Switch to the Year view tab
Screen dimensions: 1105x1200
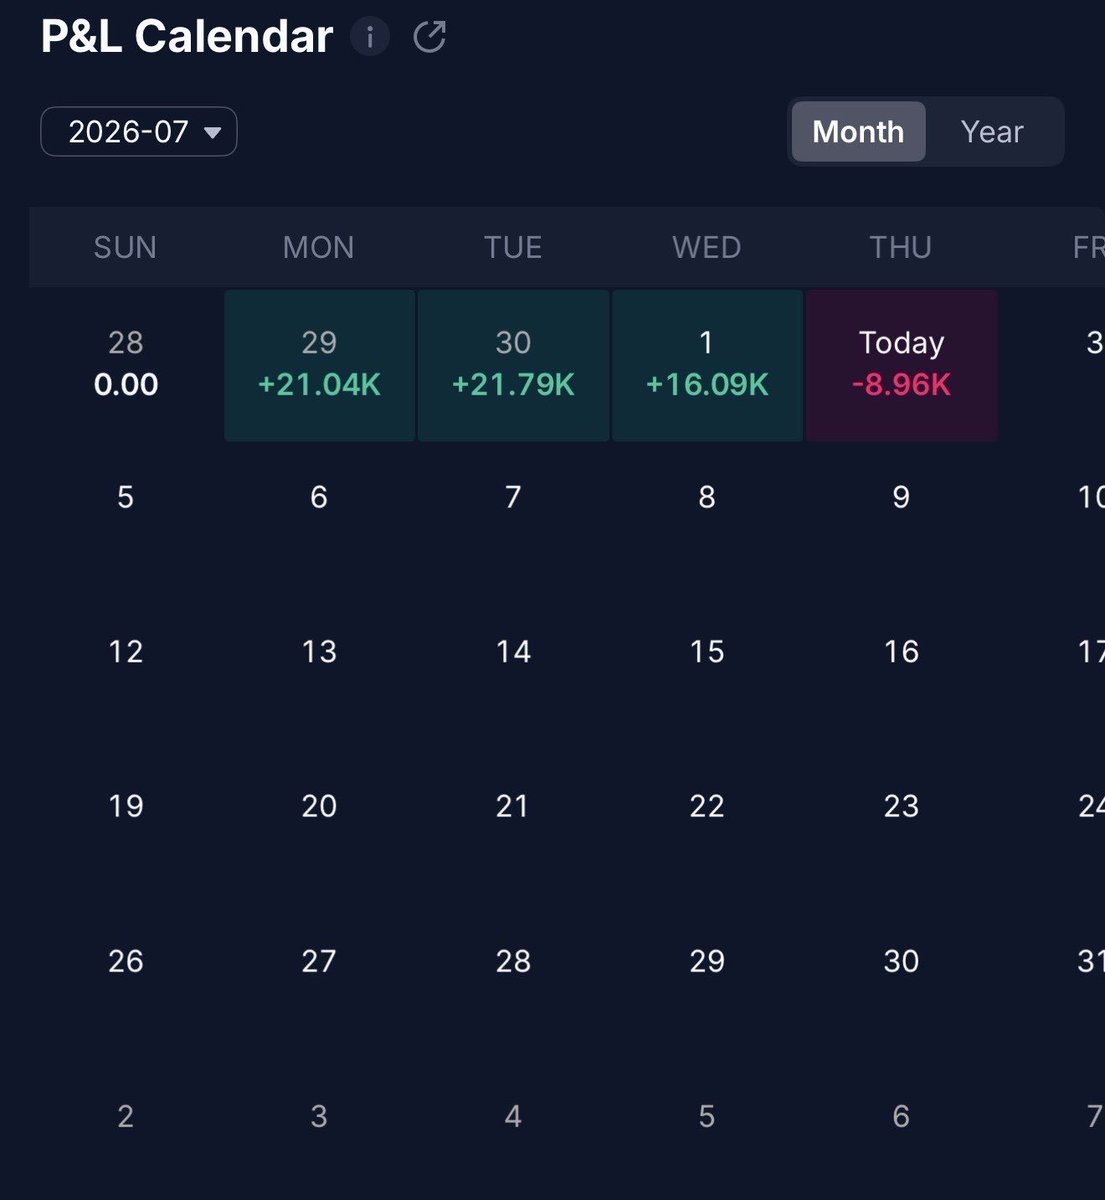(x=992, y=132)
